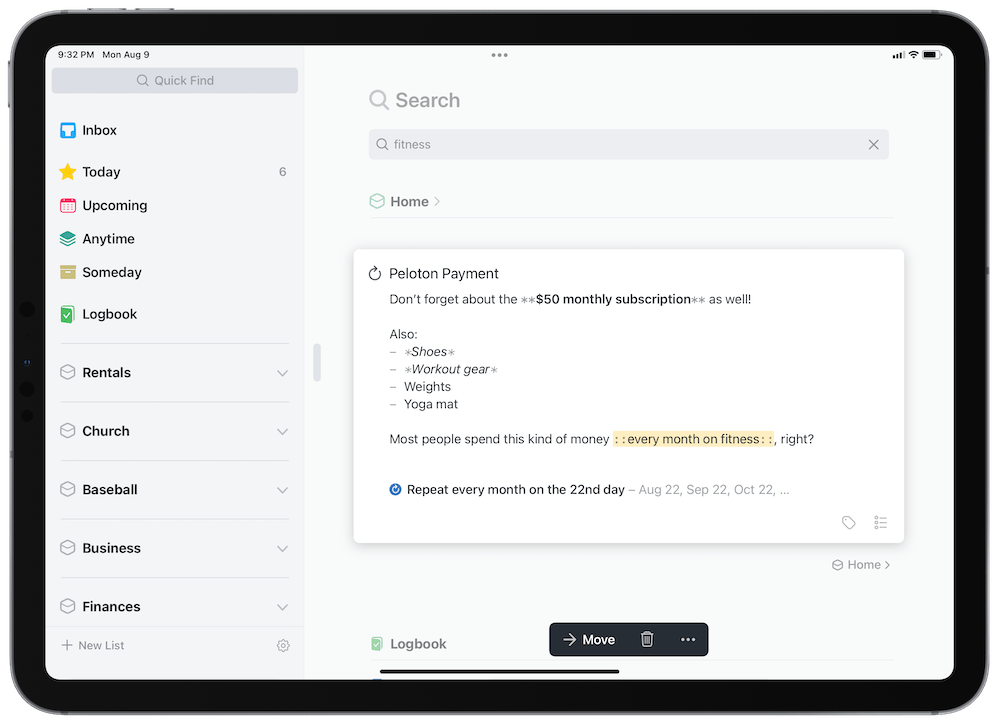Click chevron beside Home header
Screen dimensions: 1000x725
click(x=437, y=201)
